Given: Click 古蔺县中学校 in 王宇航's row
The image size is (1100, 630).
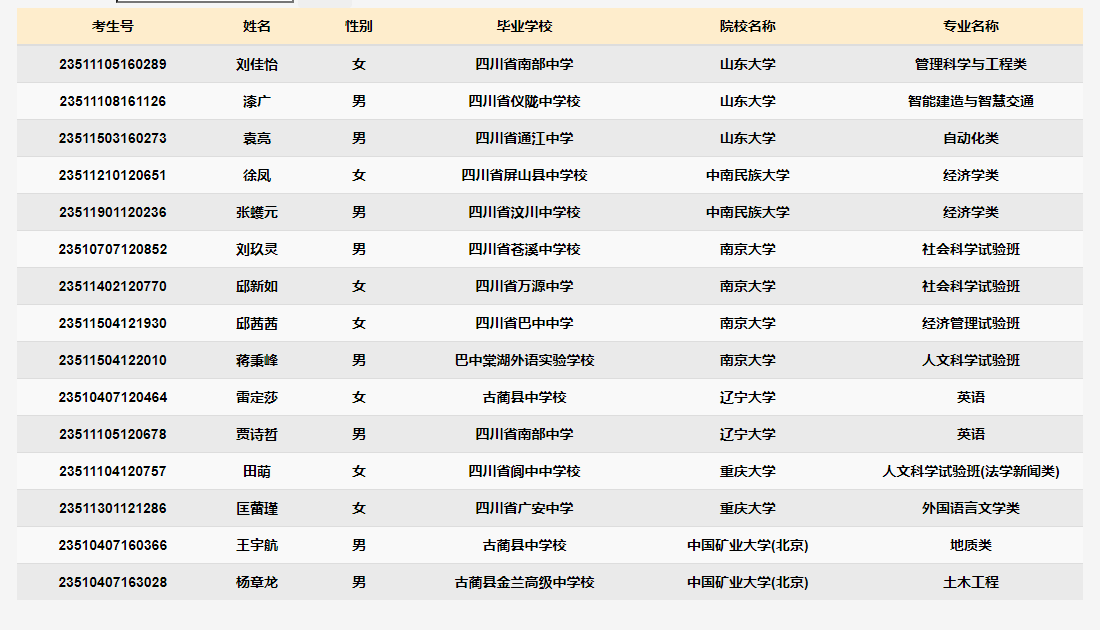Looking at the screenshot, I should [x=524, y=546].
